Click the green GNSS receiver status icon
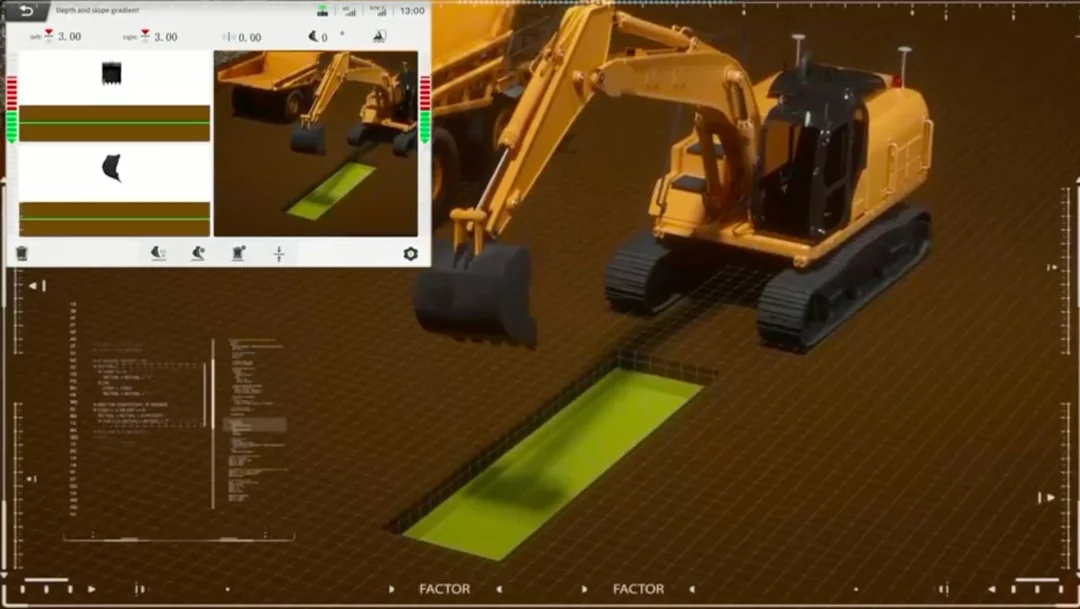This screenshot has height=609, width=1080. click(322, 11)
